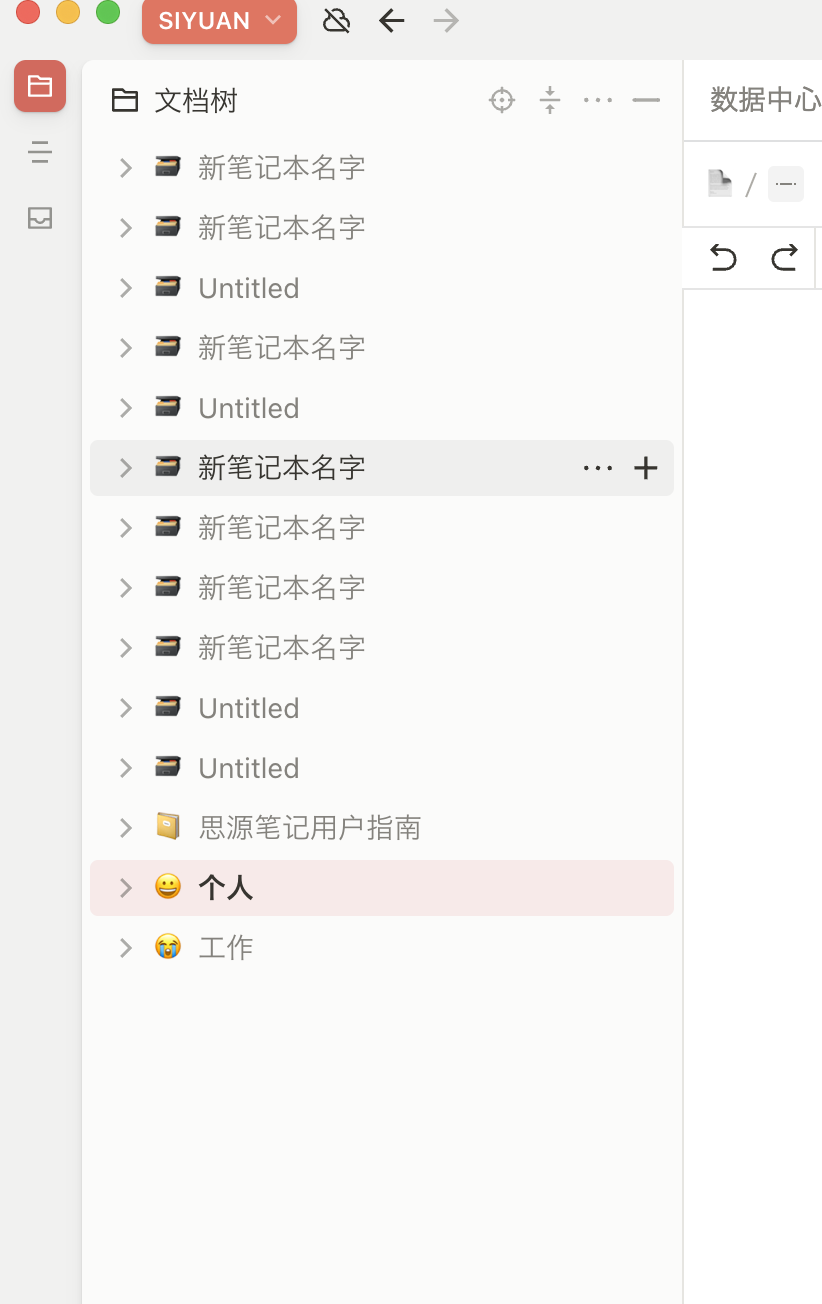Viewport: 822px width, 1304px height.
Task: Open more menu for highlighted notebook
Action: click(598, 468)
